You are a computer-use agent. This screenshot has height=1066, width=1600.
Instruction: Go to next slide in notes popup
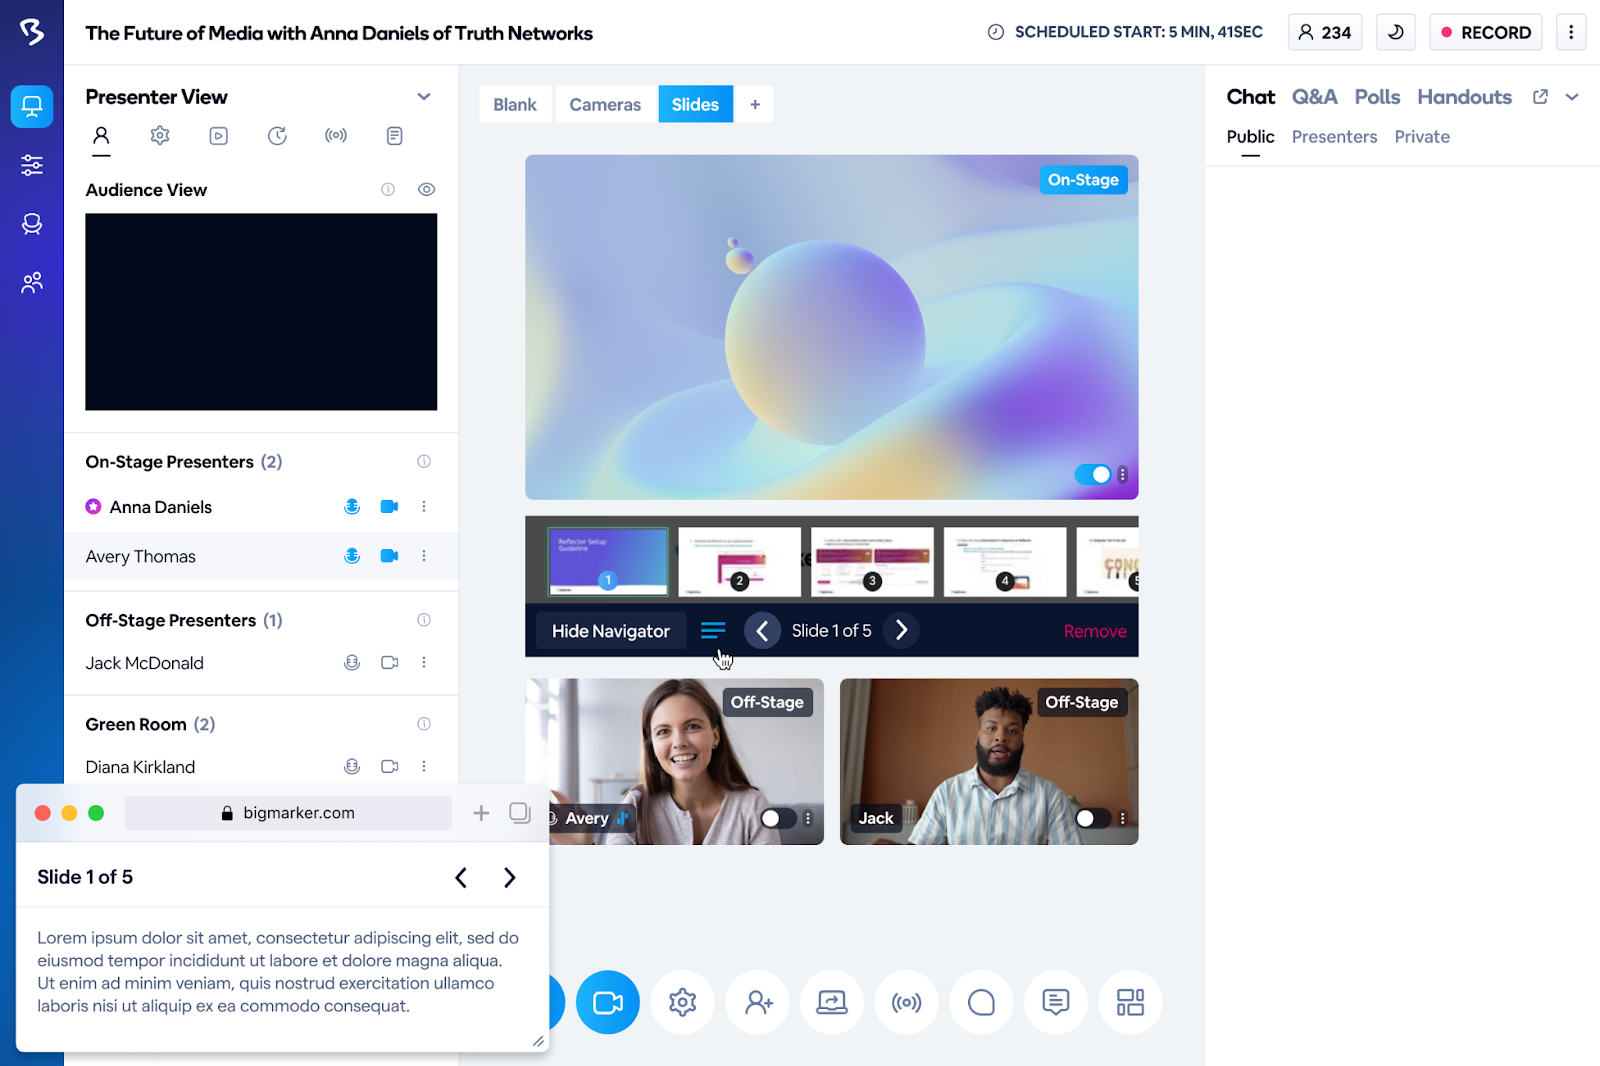pos(510,877)
